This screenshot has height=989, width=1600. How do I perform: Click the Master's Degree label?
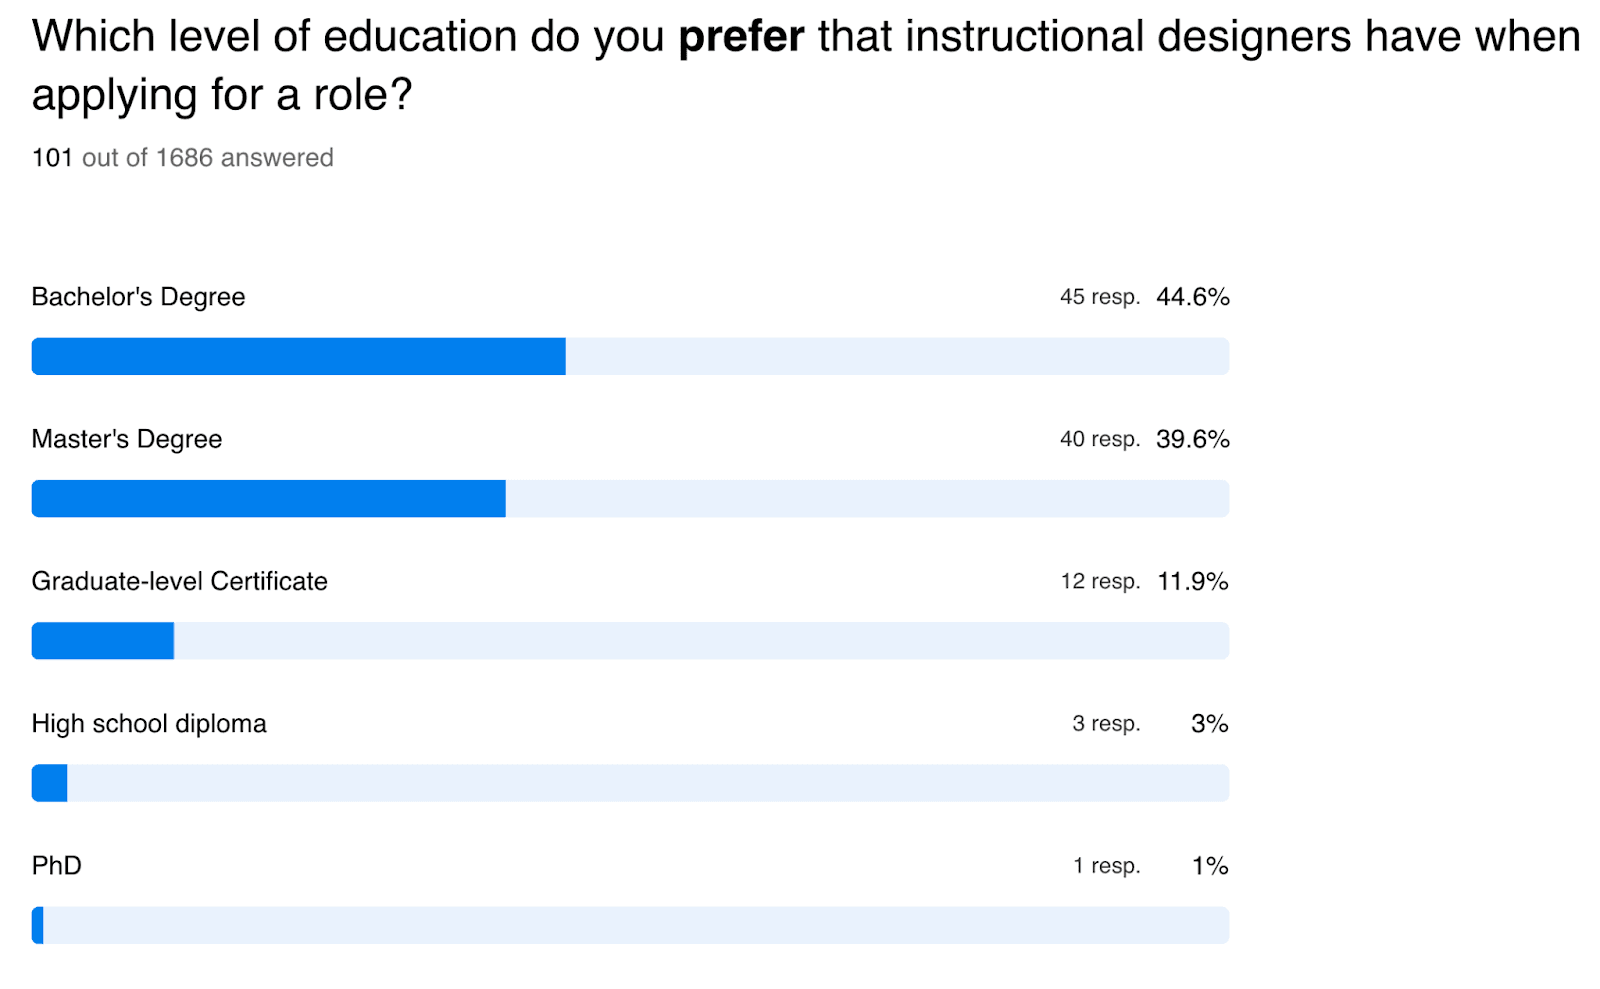[127, 439]
